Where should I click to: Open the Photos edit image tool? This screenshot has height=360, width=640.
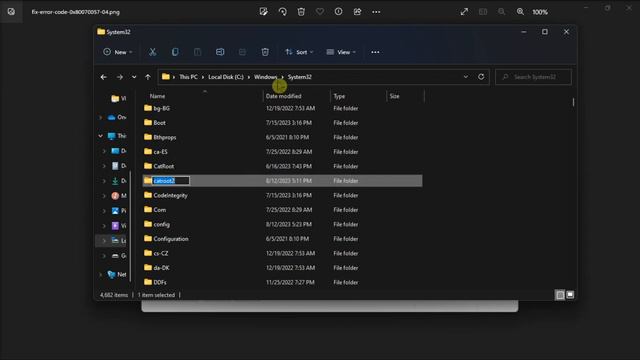[264, 12]
